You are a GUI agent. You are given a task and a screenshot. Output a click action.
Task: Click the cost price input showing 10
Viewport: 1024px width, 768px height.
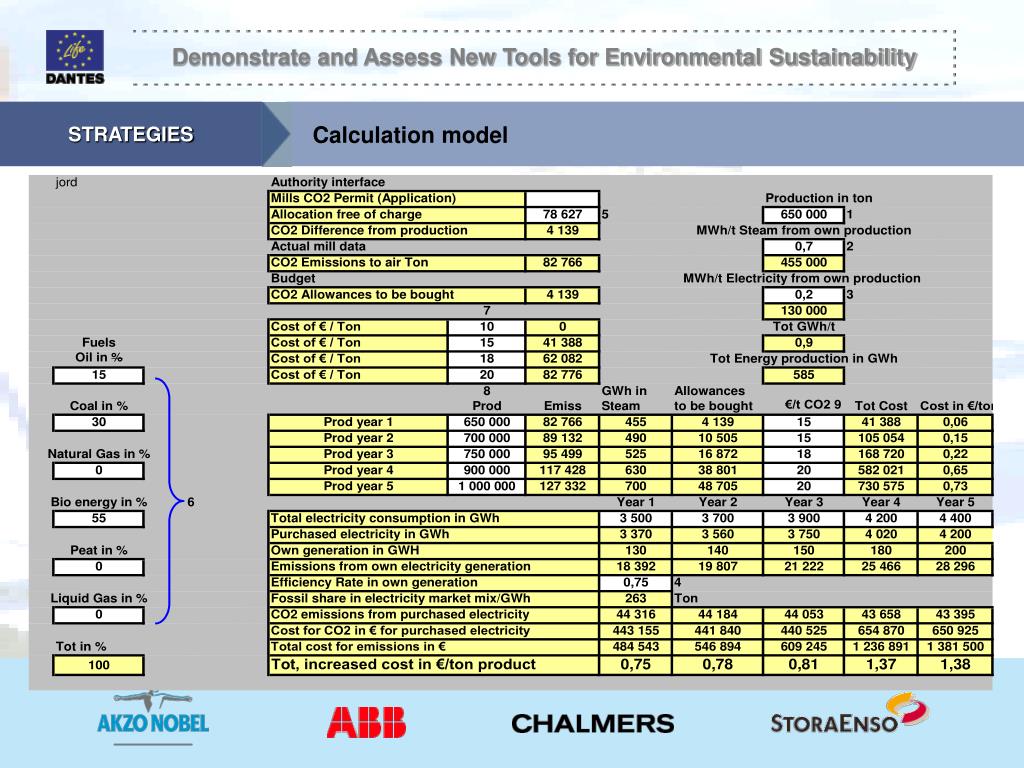(x=487, y=327)
